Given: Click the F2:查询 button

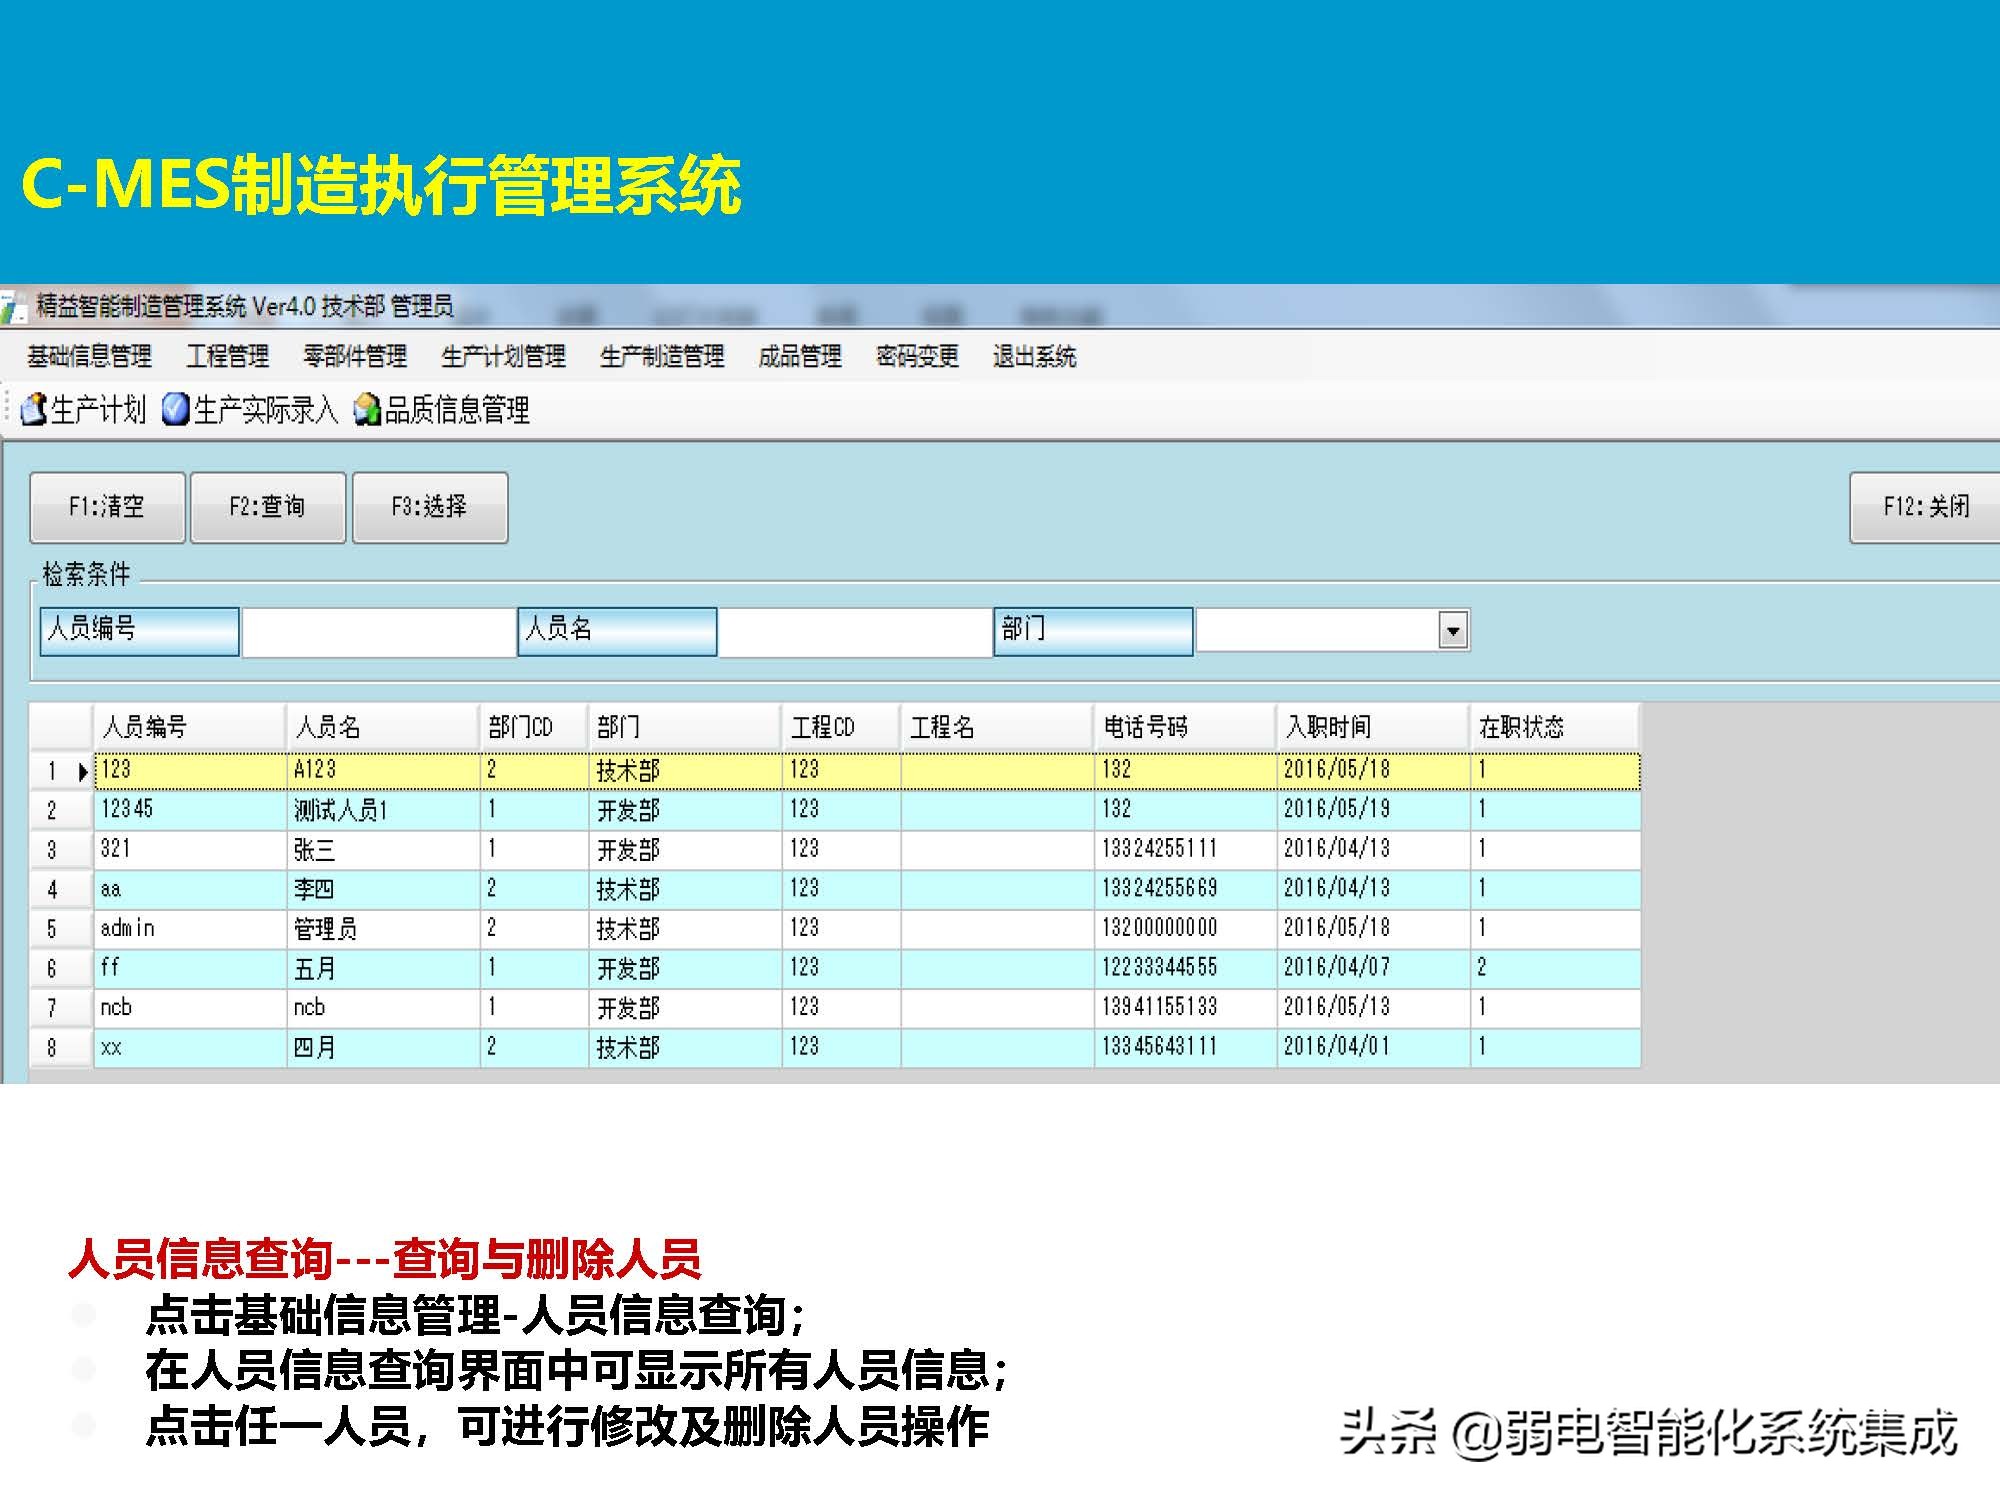Looking at the screenshot, I should 268,507.
